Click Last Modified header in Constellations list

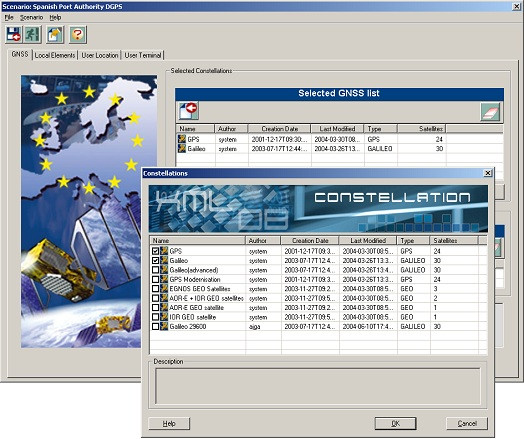click(x=368, y=240)
